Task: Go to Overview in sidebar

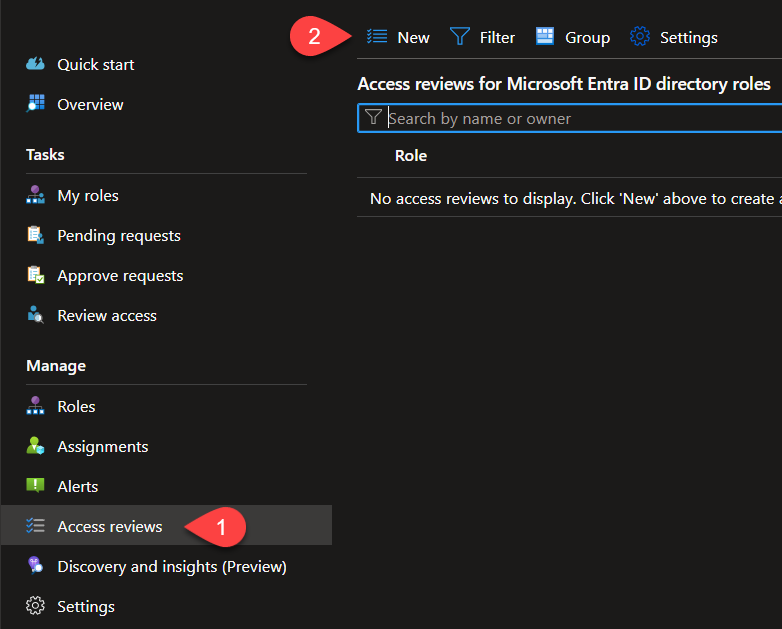Action: coord(90,105)
